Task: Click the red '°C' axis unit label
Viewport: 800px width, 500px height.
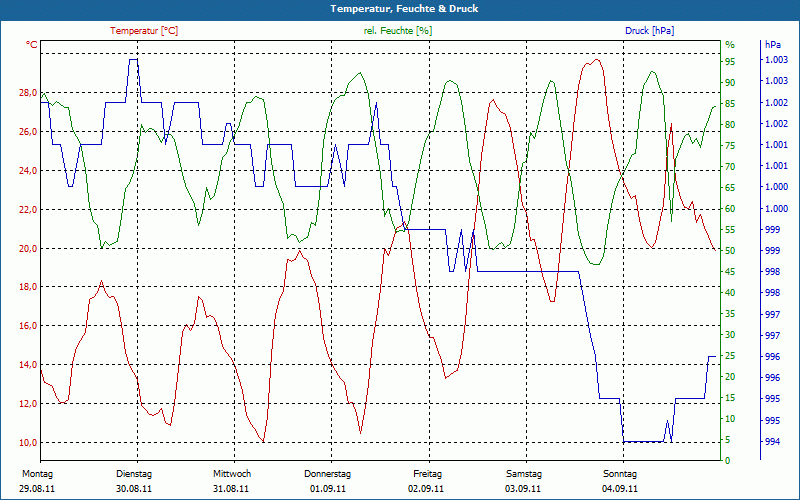Action: click(x=32, y=45)
